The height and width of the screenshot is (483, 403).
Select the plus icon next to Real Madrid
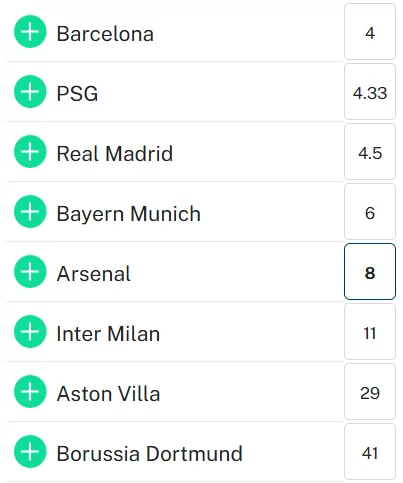pos(30,152)
